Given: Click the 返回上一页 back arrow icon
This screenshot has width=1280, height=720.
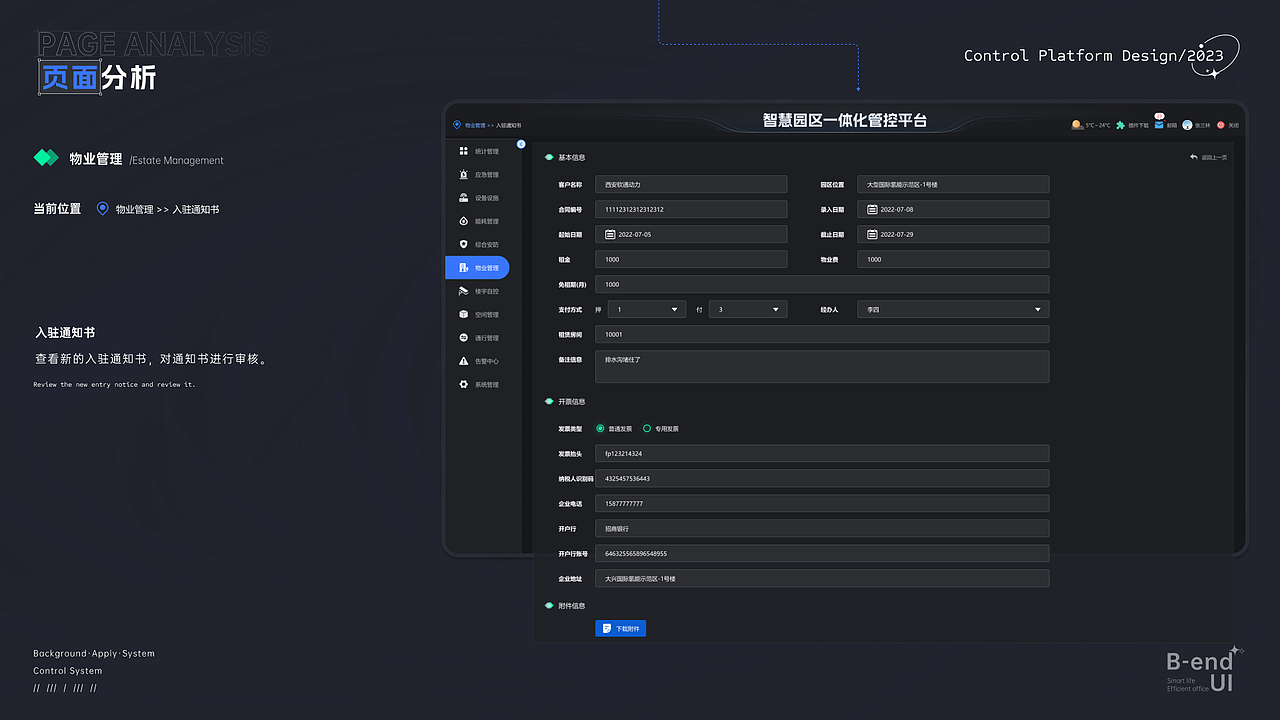Looking at the screenshot, I should 1193,157.
